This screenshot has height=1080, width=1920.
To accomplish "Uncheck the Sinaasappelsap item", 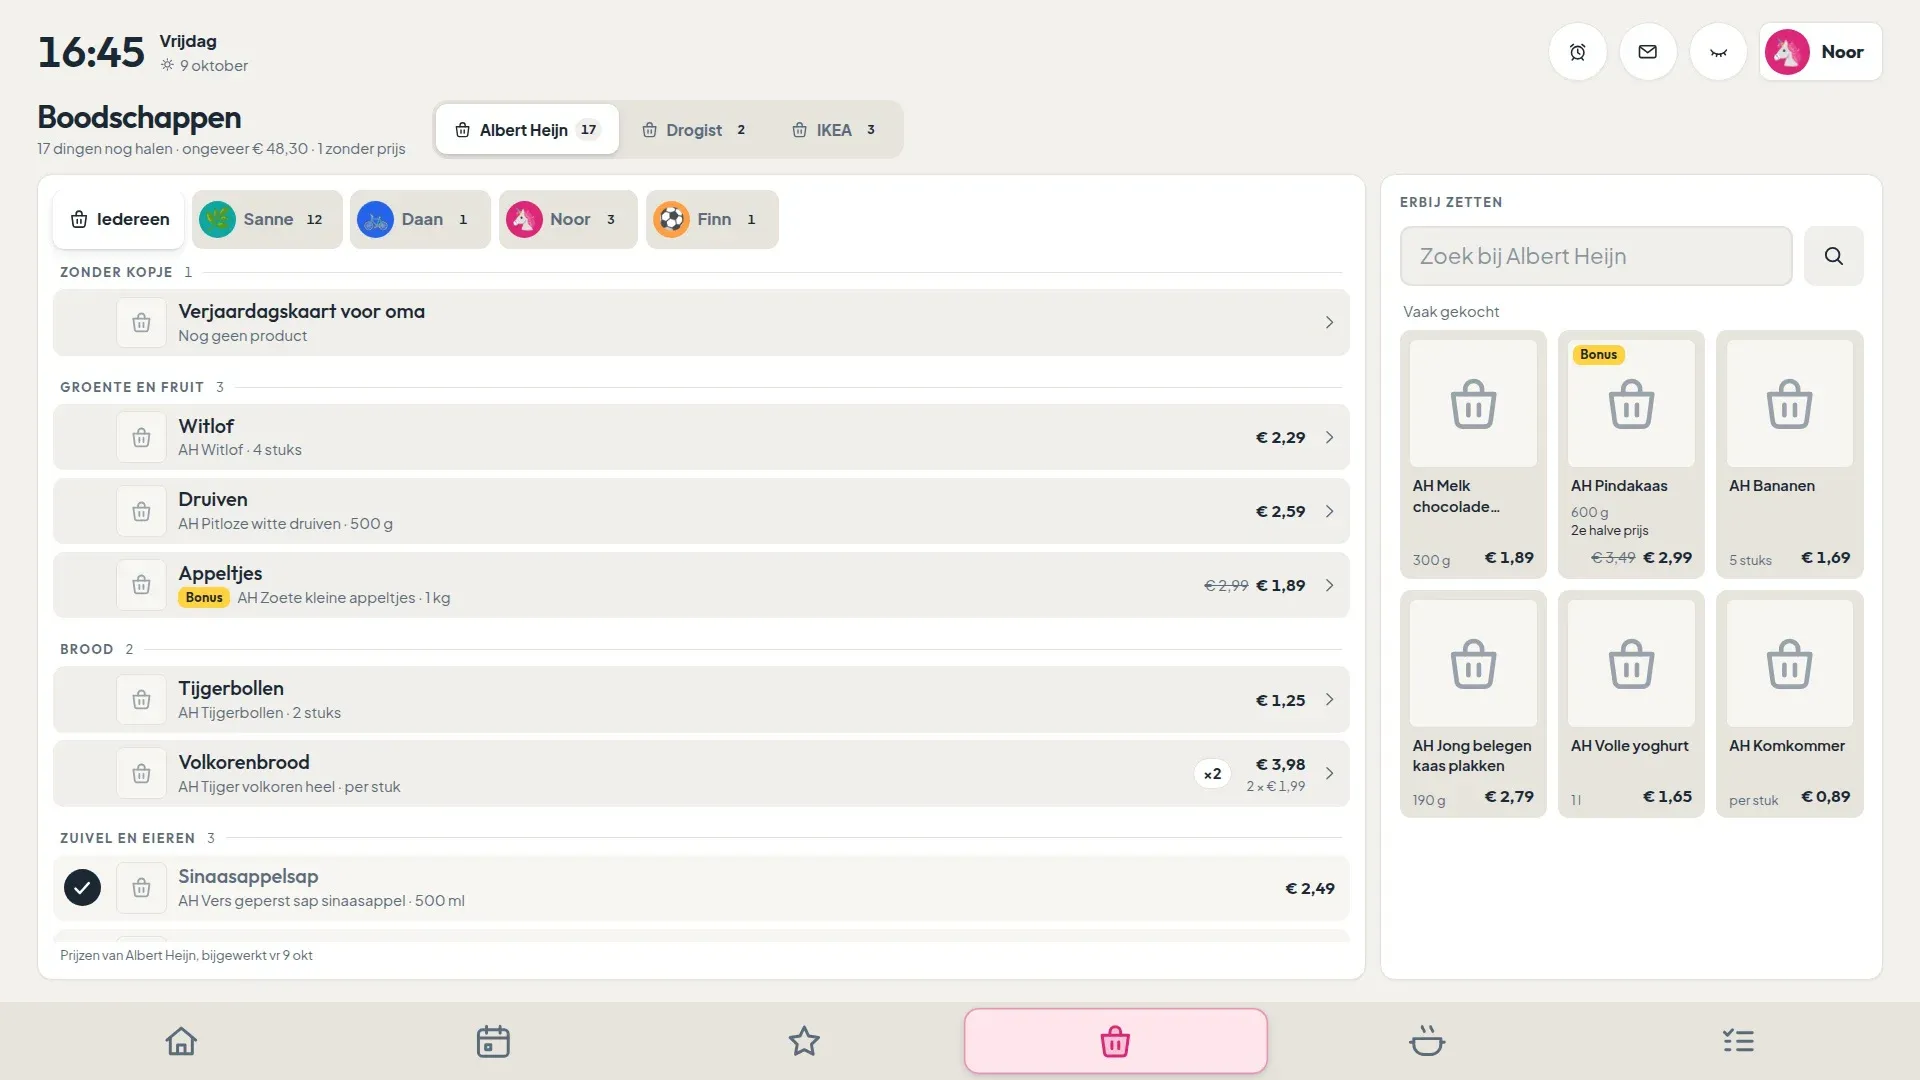I will click(82, 888).
